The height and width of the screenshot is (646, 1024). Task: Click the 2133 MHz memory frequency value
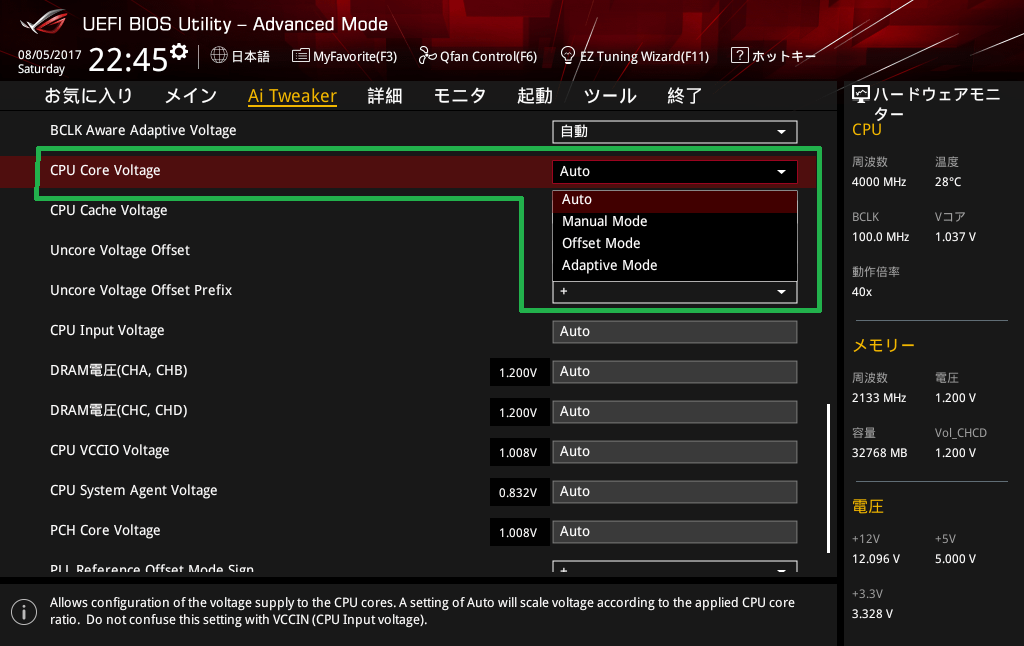pos(879,398)
